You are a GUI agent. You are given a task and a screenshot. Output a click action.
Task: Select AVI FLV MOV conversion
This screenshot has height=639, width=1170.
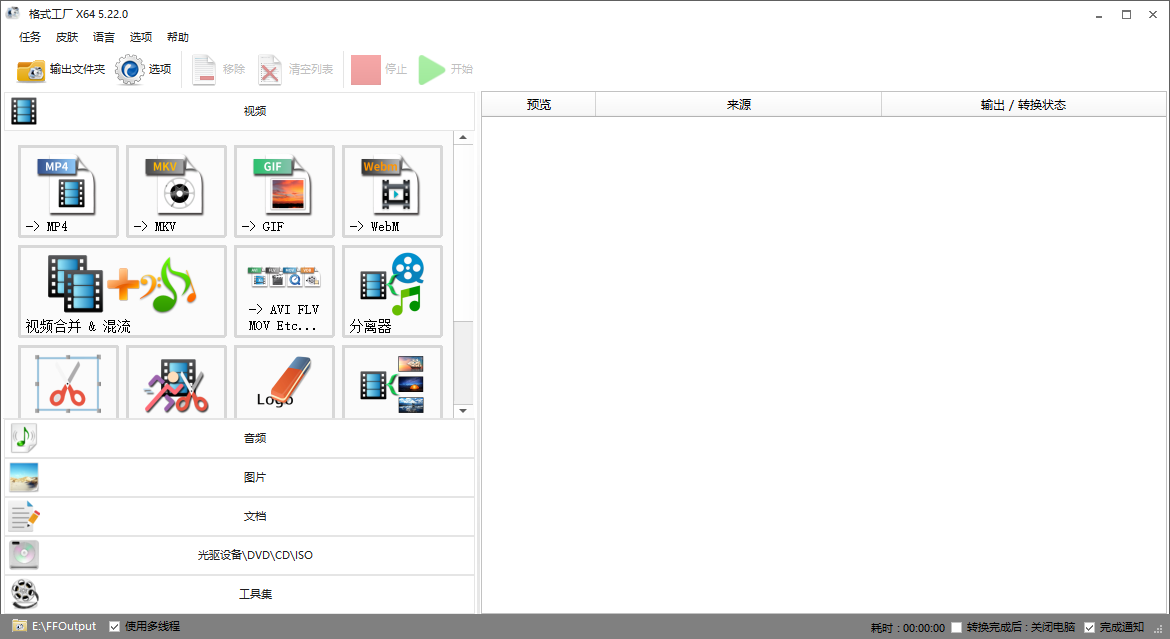coord(283,291)
